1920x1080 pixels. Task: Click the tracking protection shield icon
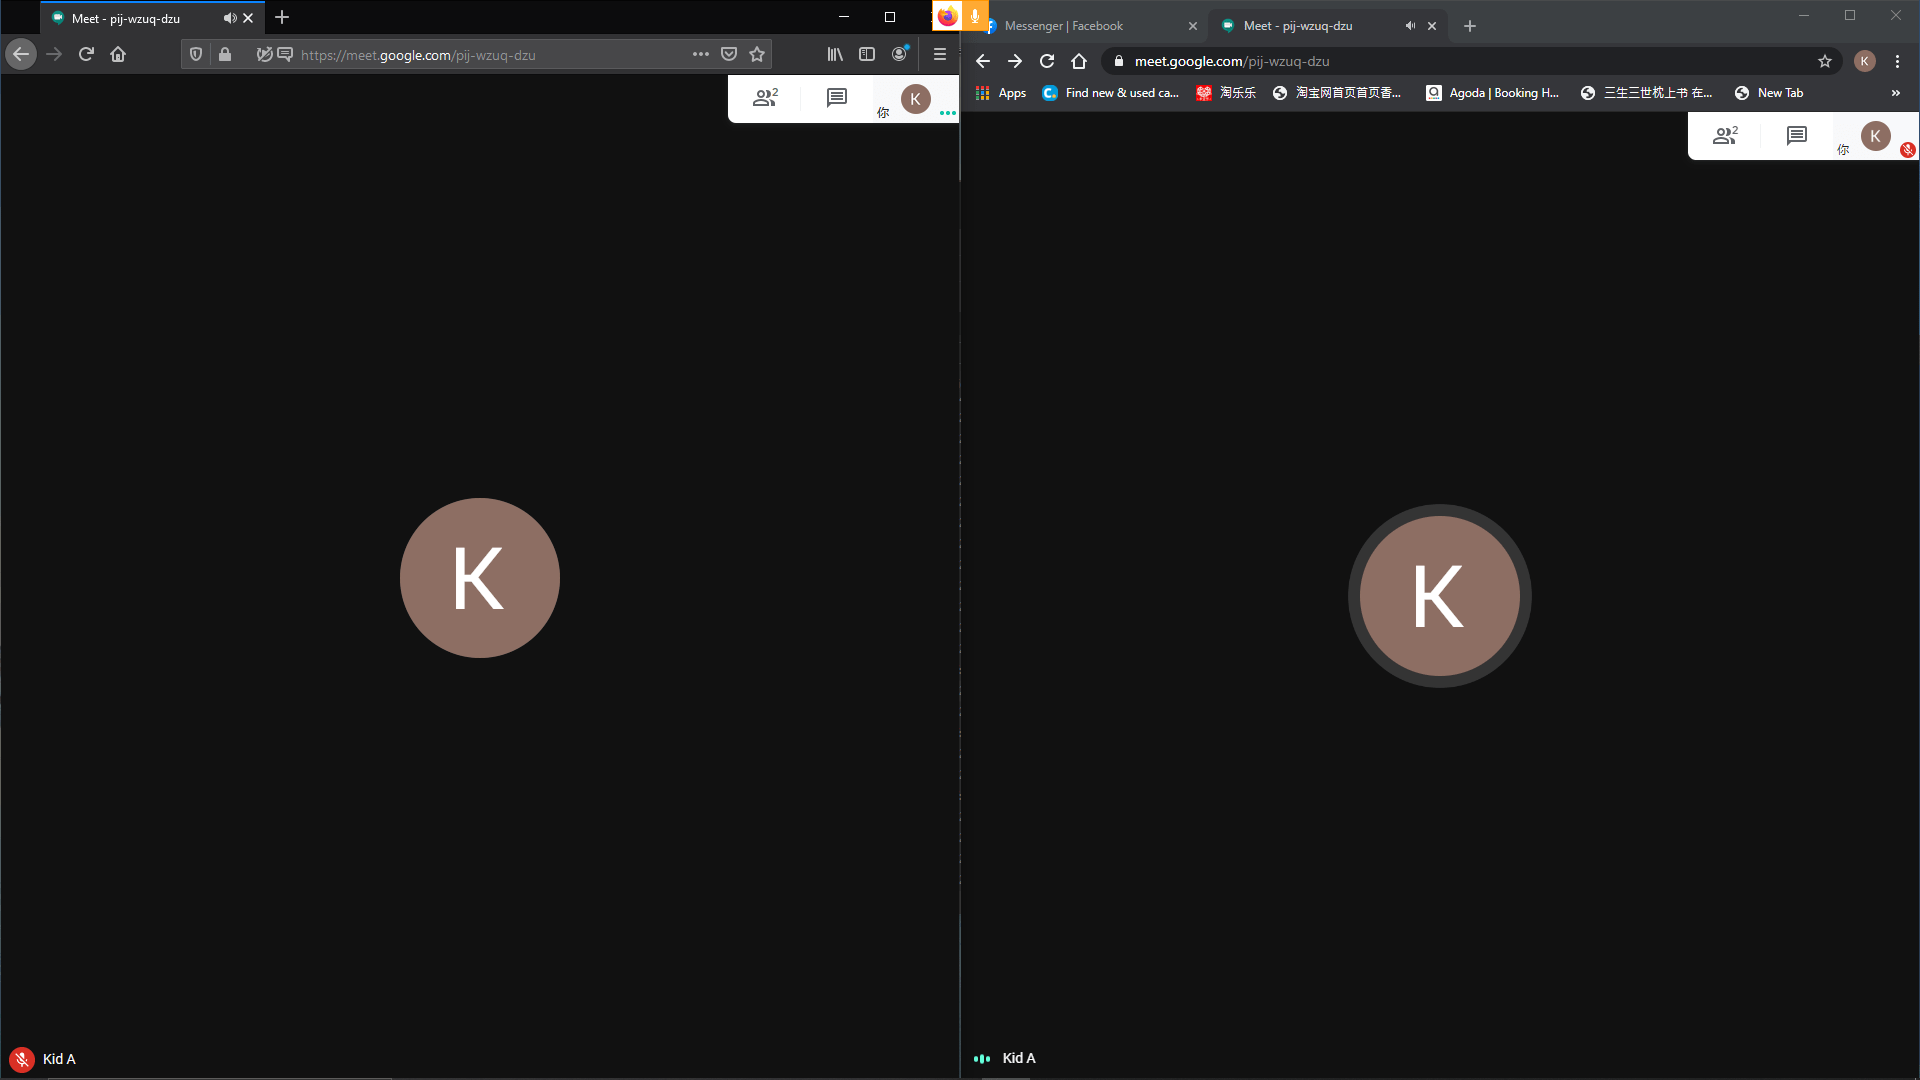click(x=196, y=55)
